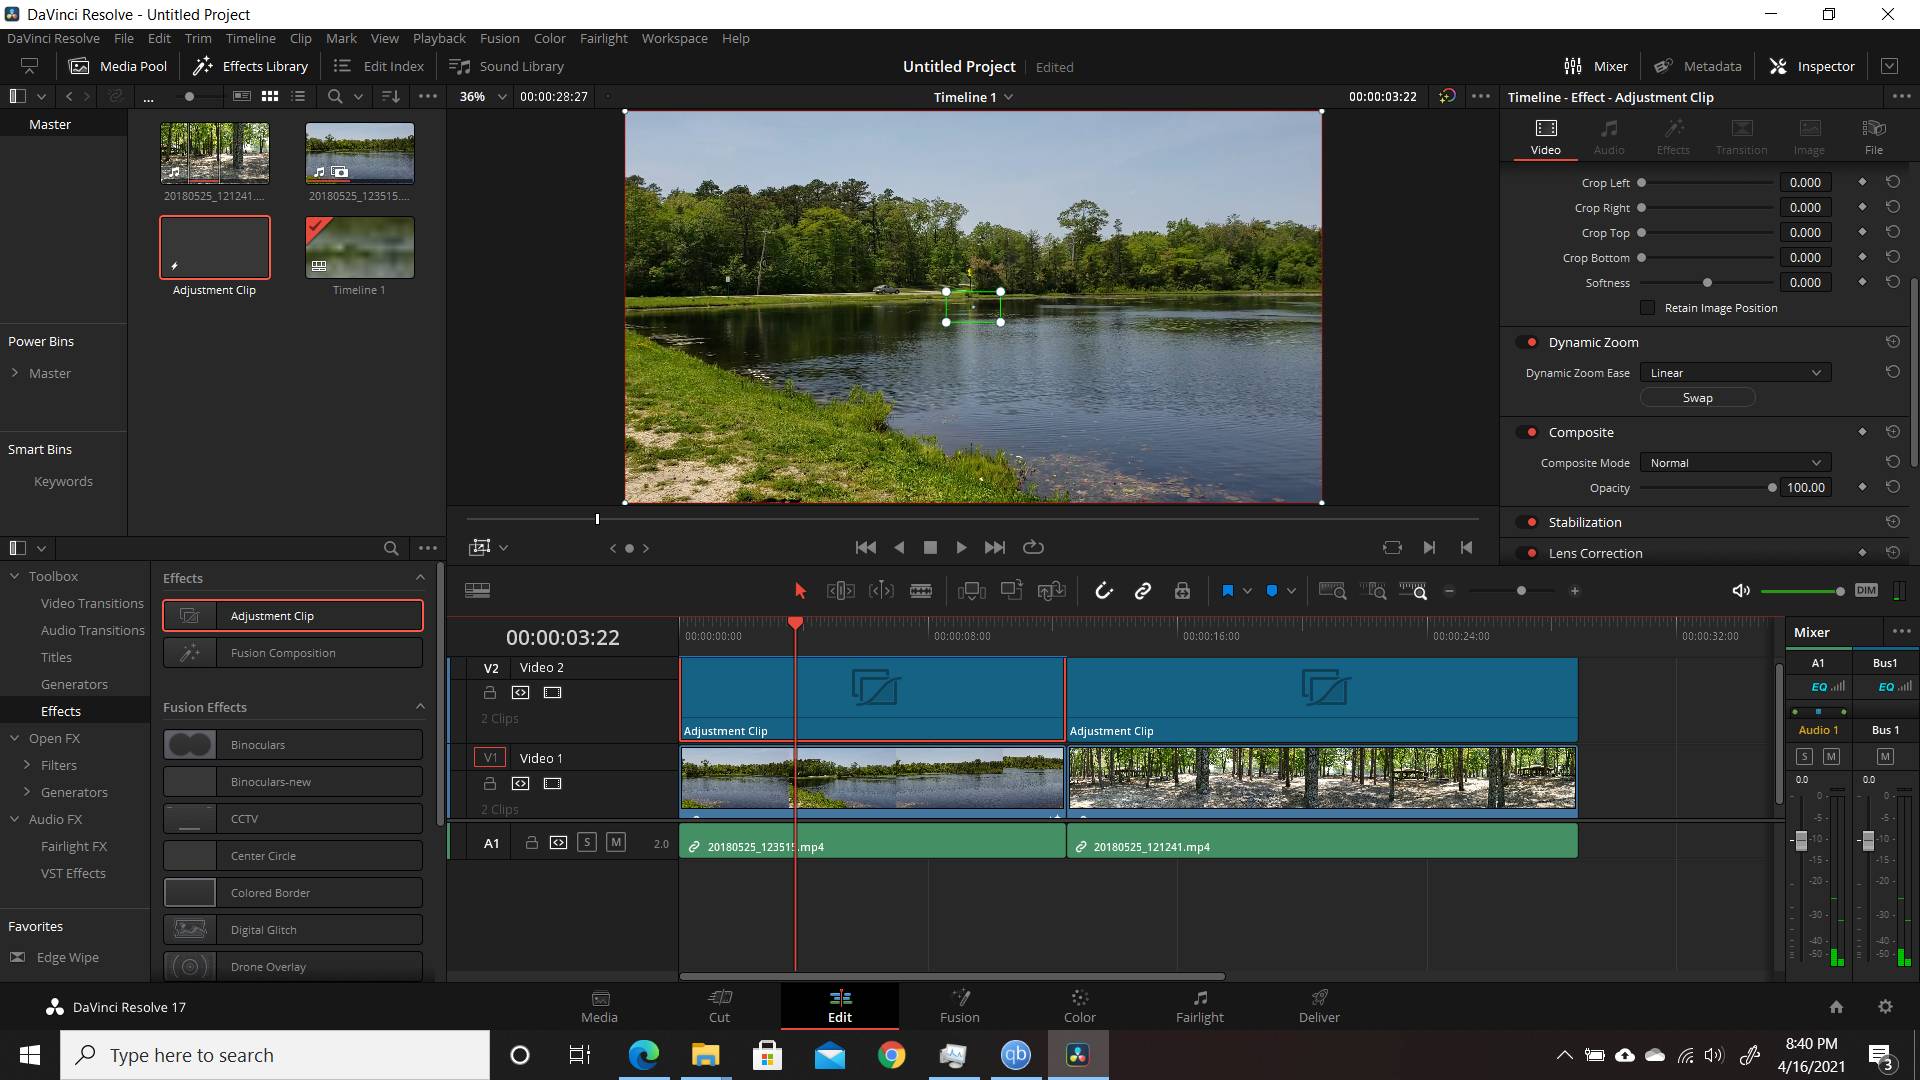Screen dimensions: 1920x1080
Task: Click the Swap button in Dynamic Zoom
Action: pyautogui.click(x=1697, y=397)
